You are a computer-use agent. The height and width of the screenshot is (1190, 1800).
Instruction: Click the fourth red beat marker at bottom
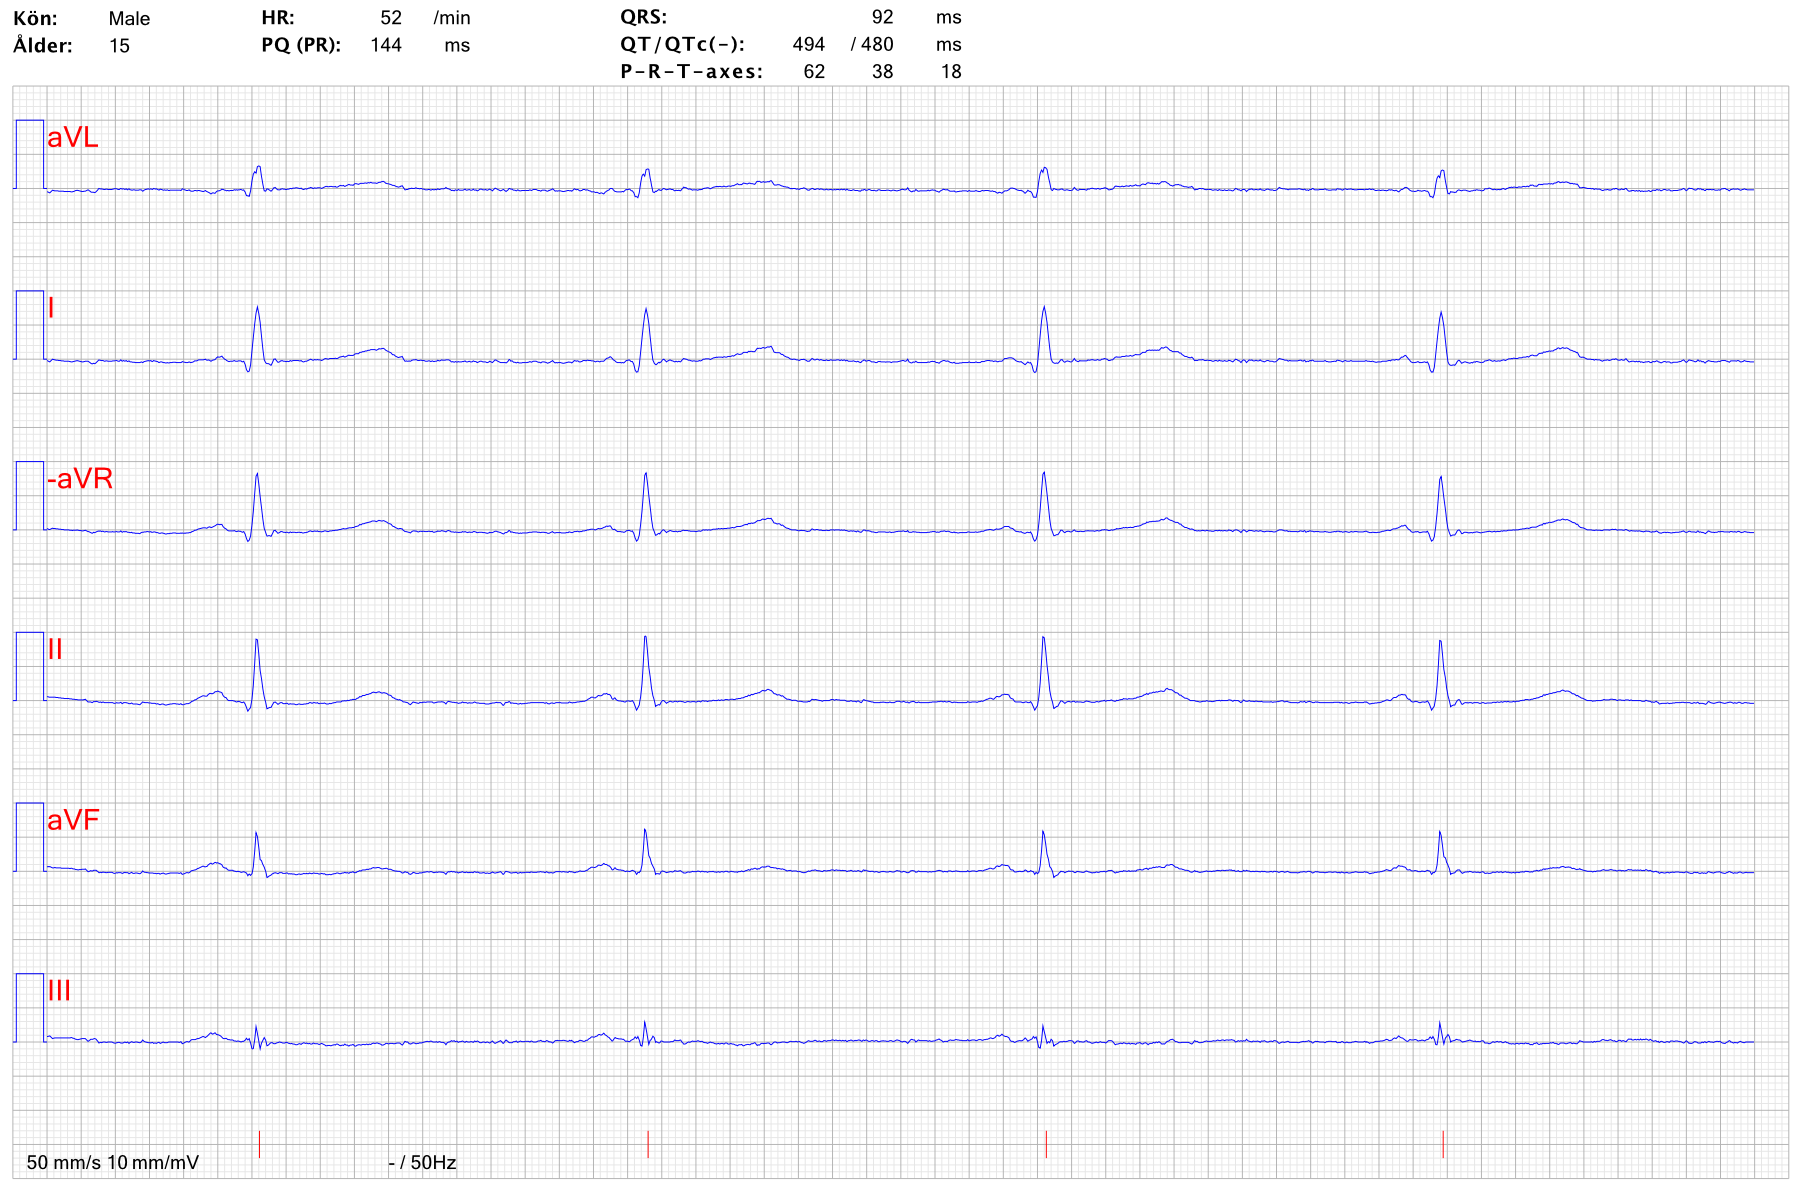1443,1144
